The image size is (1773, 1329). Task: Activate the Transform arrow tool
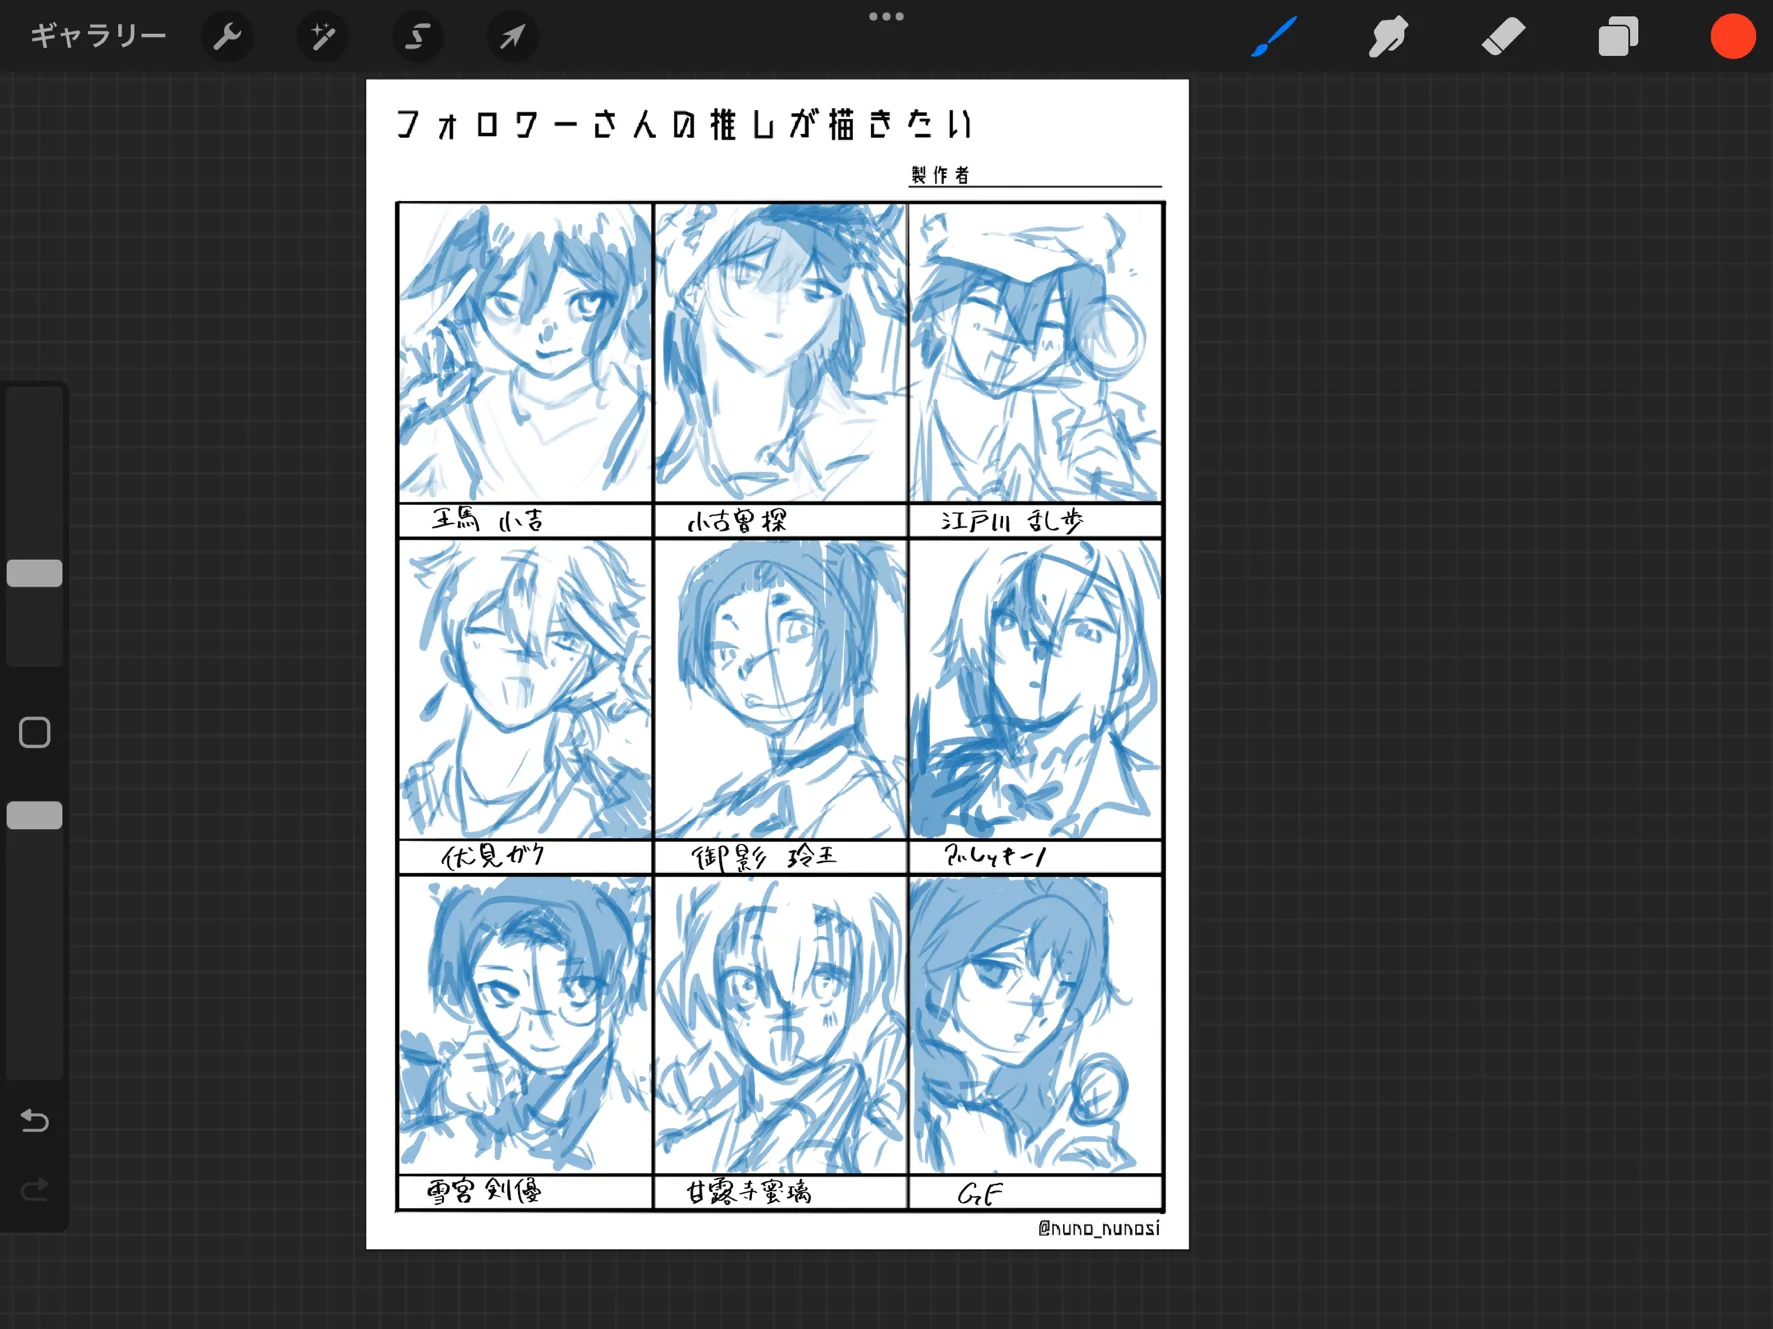[x=512, y=37]
